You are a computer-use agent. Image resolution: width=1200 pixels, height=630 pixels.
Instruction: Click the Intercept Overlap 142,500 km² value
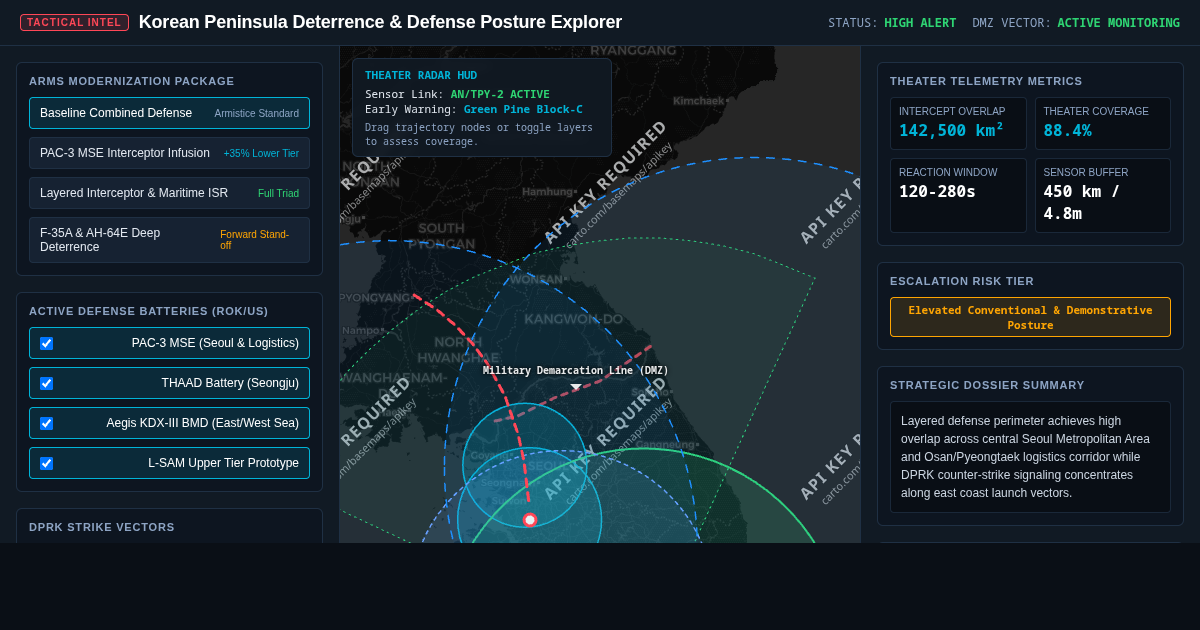click(951, 130)
